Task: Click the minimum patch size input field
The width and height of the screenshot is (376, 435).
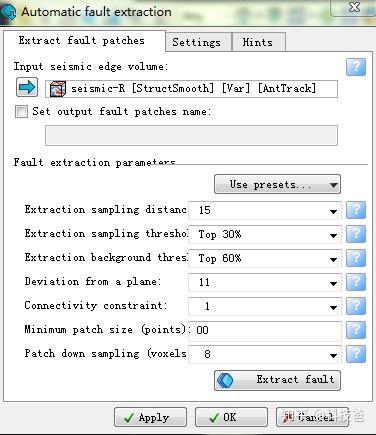Action: pyautogui.click(x=265, y=331)
